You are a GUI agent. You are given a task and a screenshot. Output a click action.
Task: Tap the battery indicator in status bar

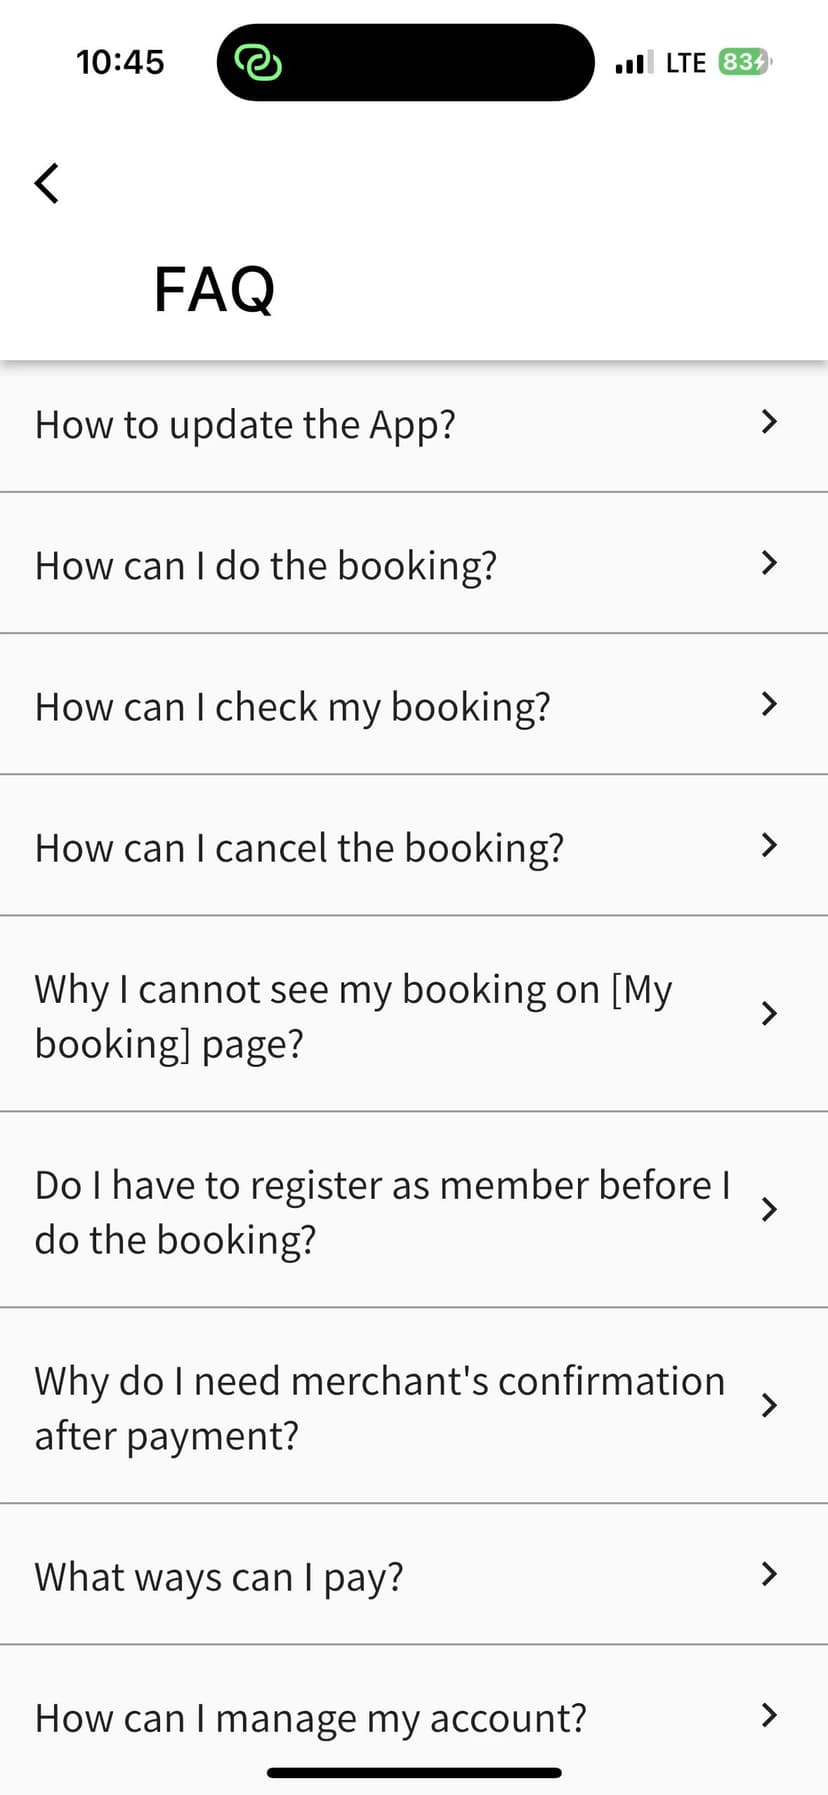pos(744,63)
